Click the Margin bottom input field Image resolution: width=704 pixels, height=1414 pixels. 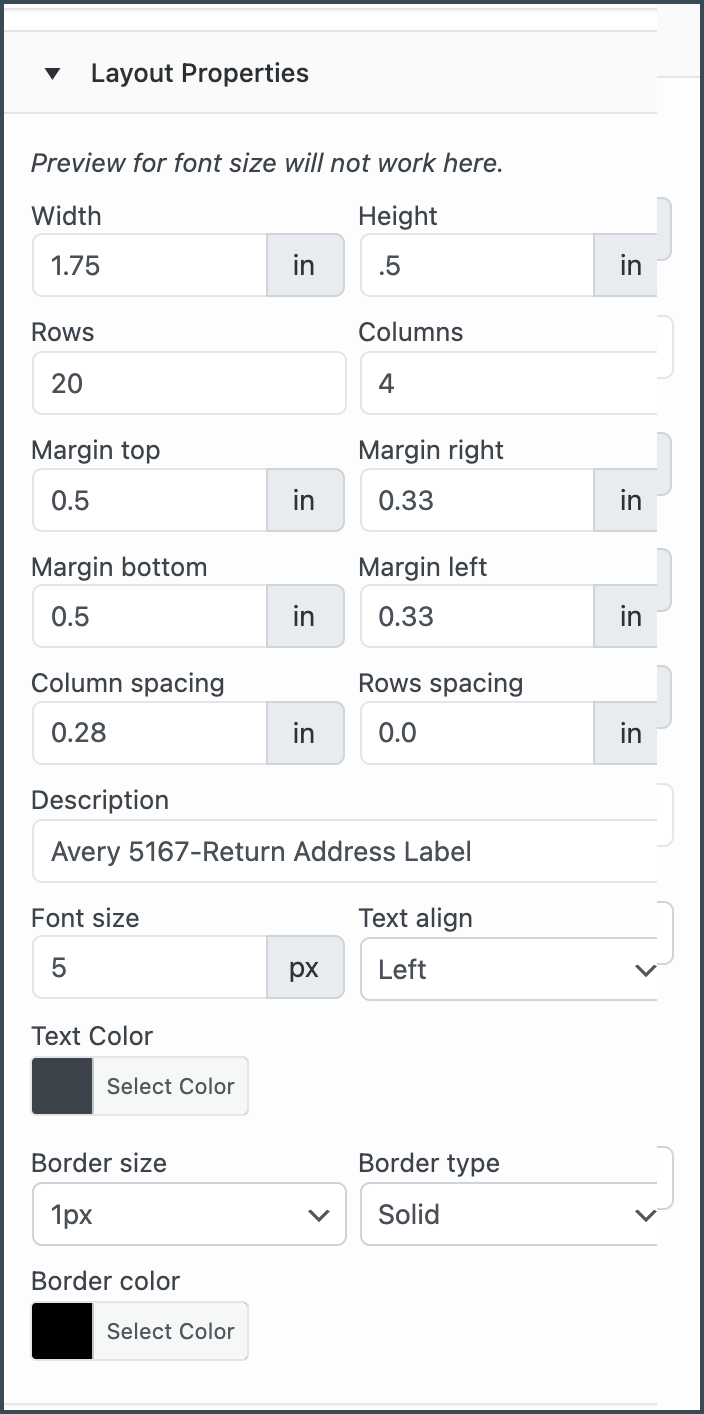click(150, 616)
